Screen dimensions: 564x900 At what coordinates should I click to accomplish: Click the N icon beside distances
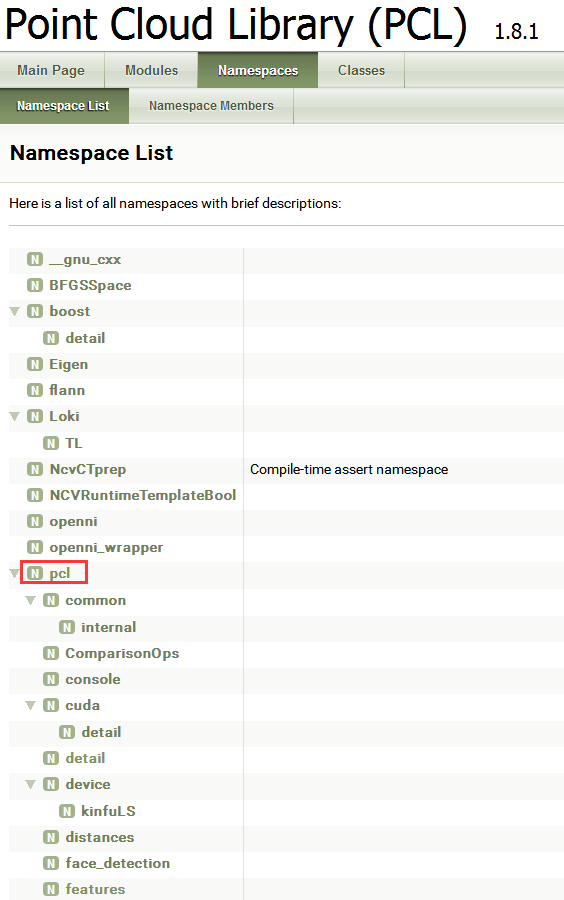pos(51,837)
